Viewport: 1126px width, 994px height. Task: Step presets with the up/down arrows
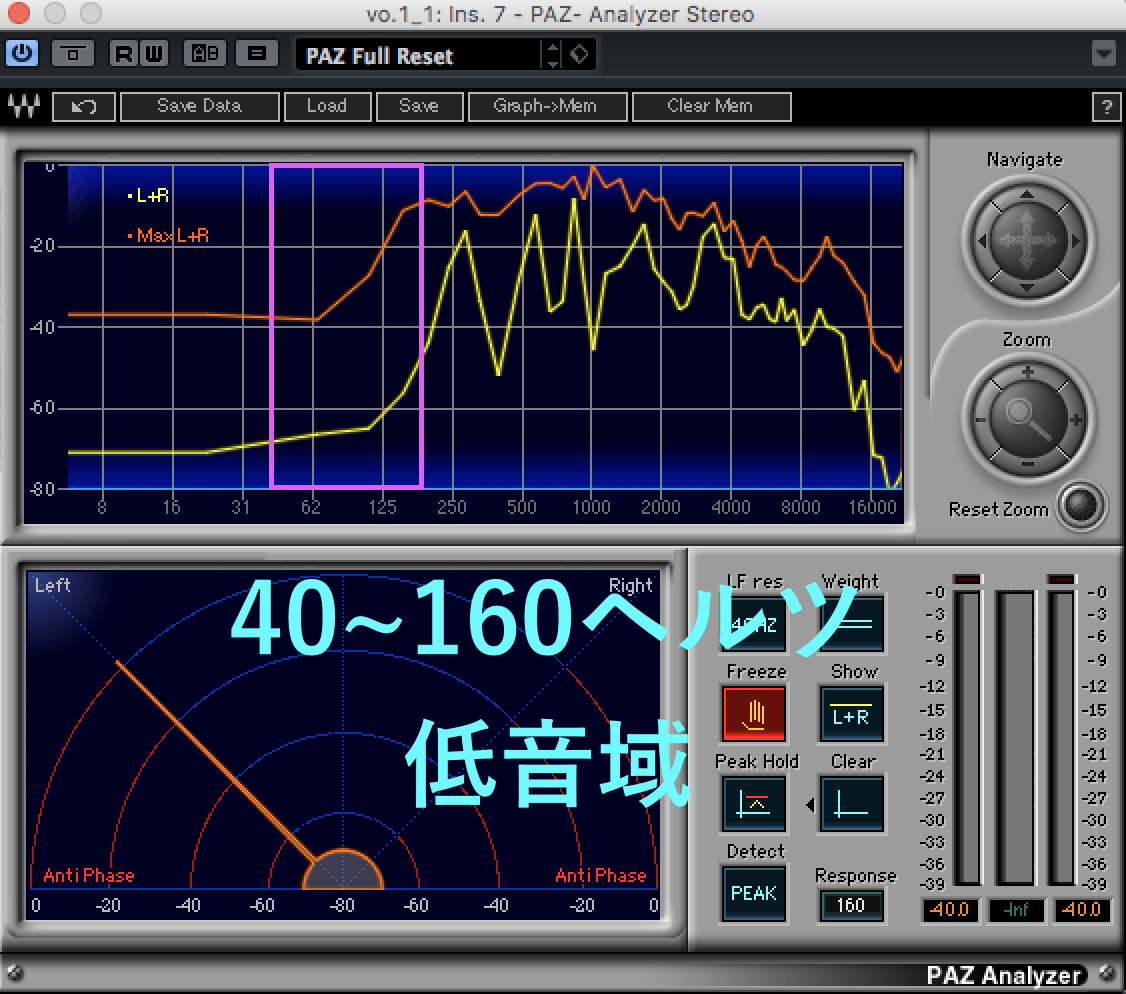tap(552, 55)
